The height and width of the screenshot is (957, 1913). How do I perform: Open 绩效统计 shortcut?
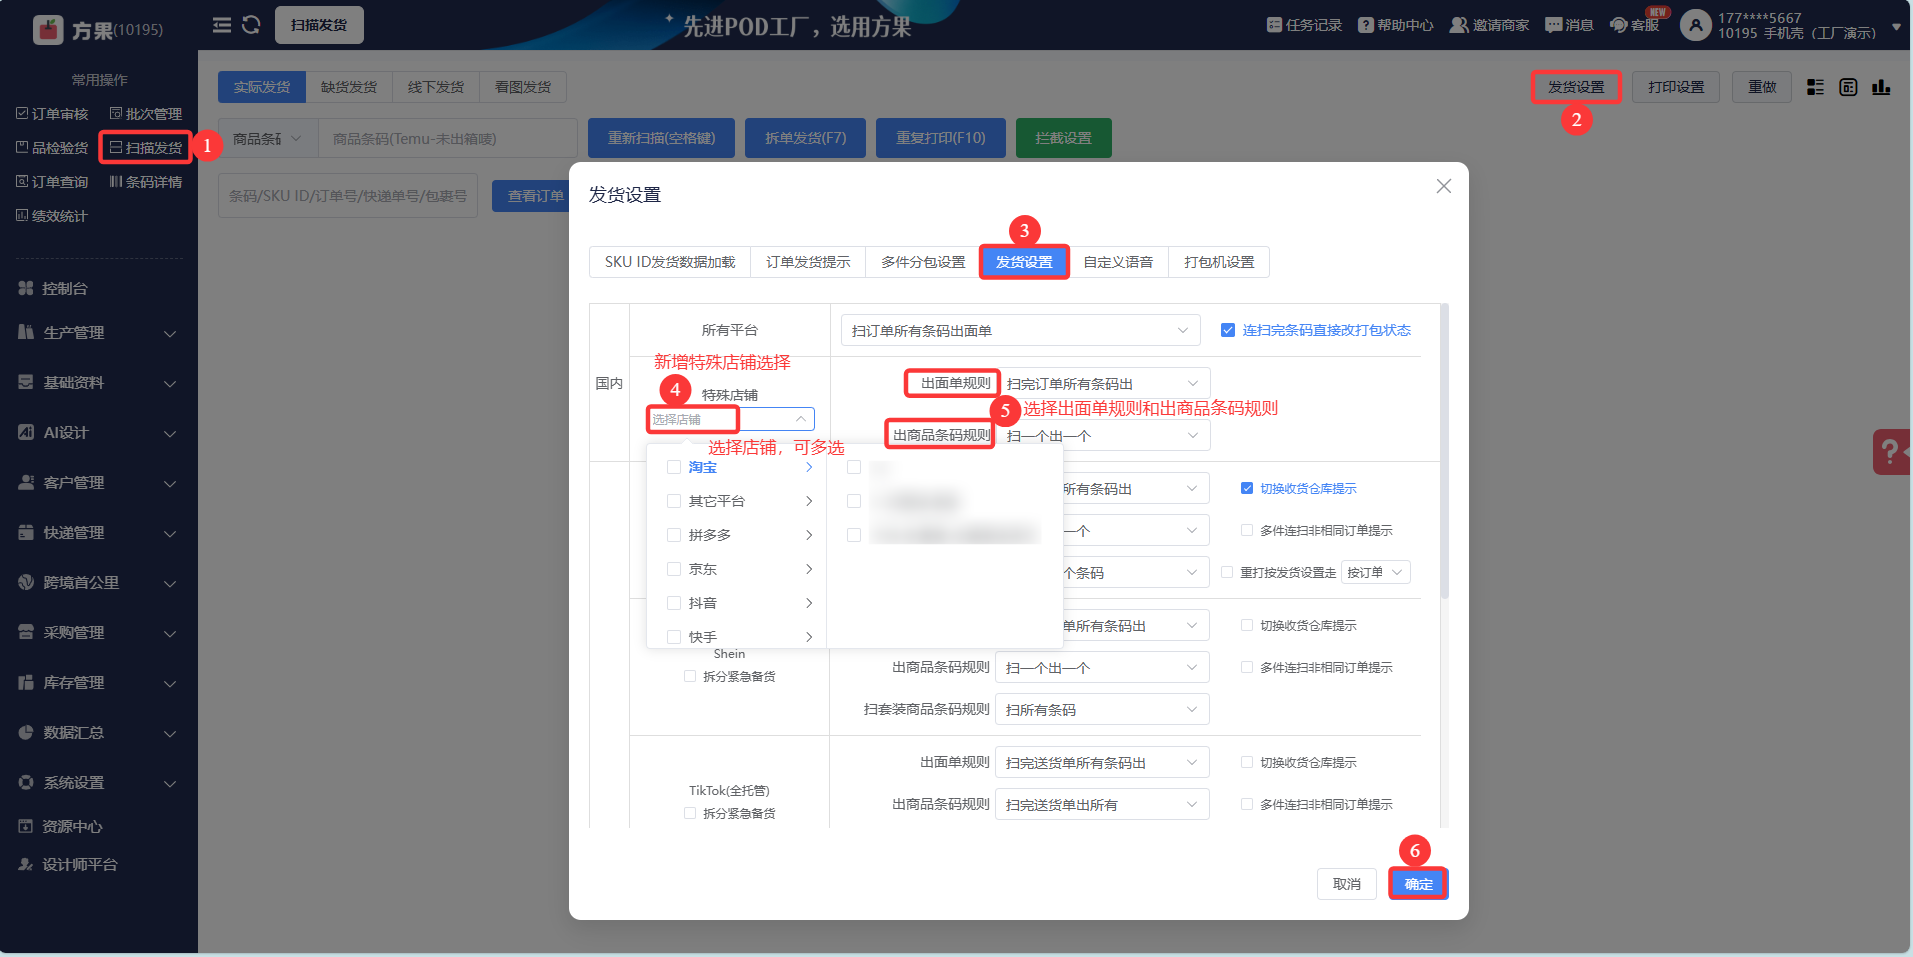[52, 216]
